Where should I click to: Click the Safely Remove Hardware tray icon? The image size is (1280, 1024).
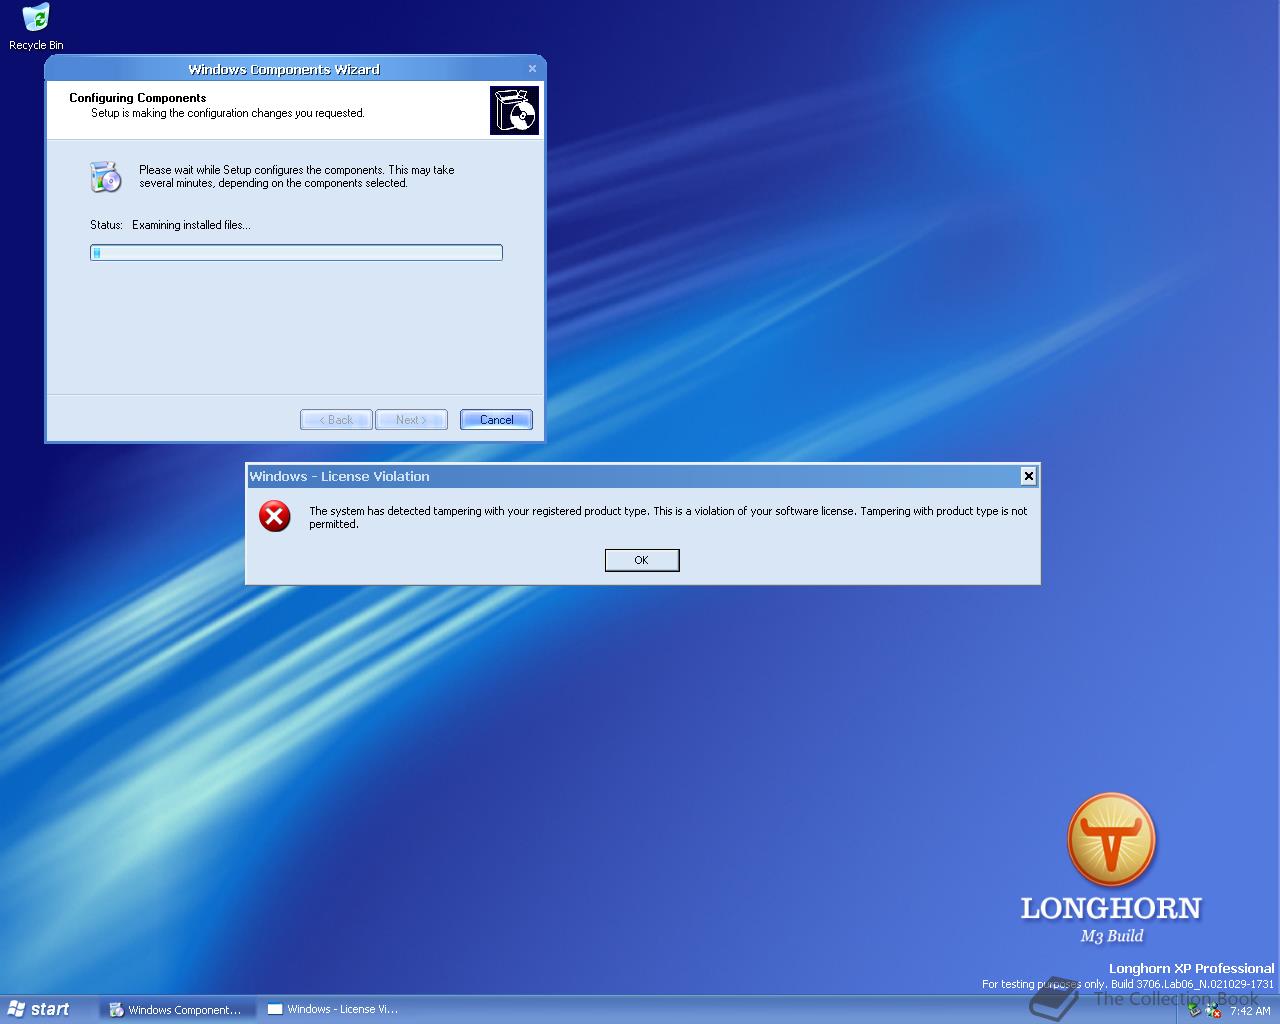point(1193,1010)
